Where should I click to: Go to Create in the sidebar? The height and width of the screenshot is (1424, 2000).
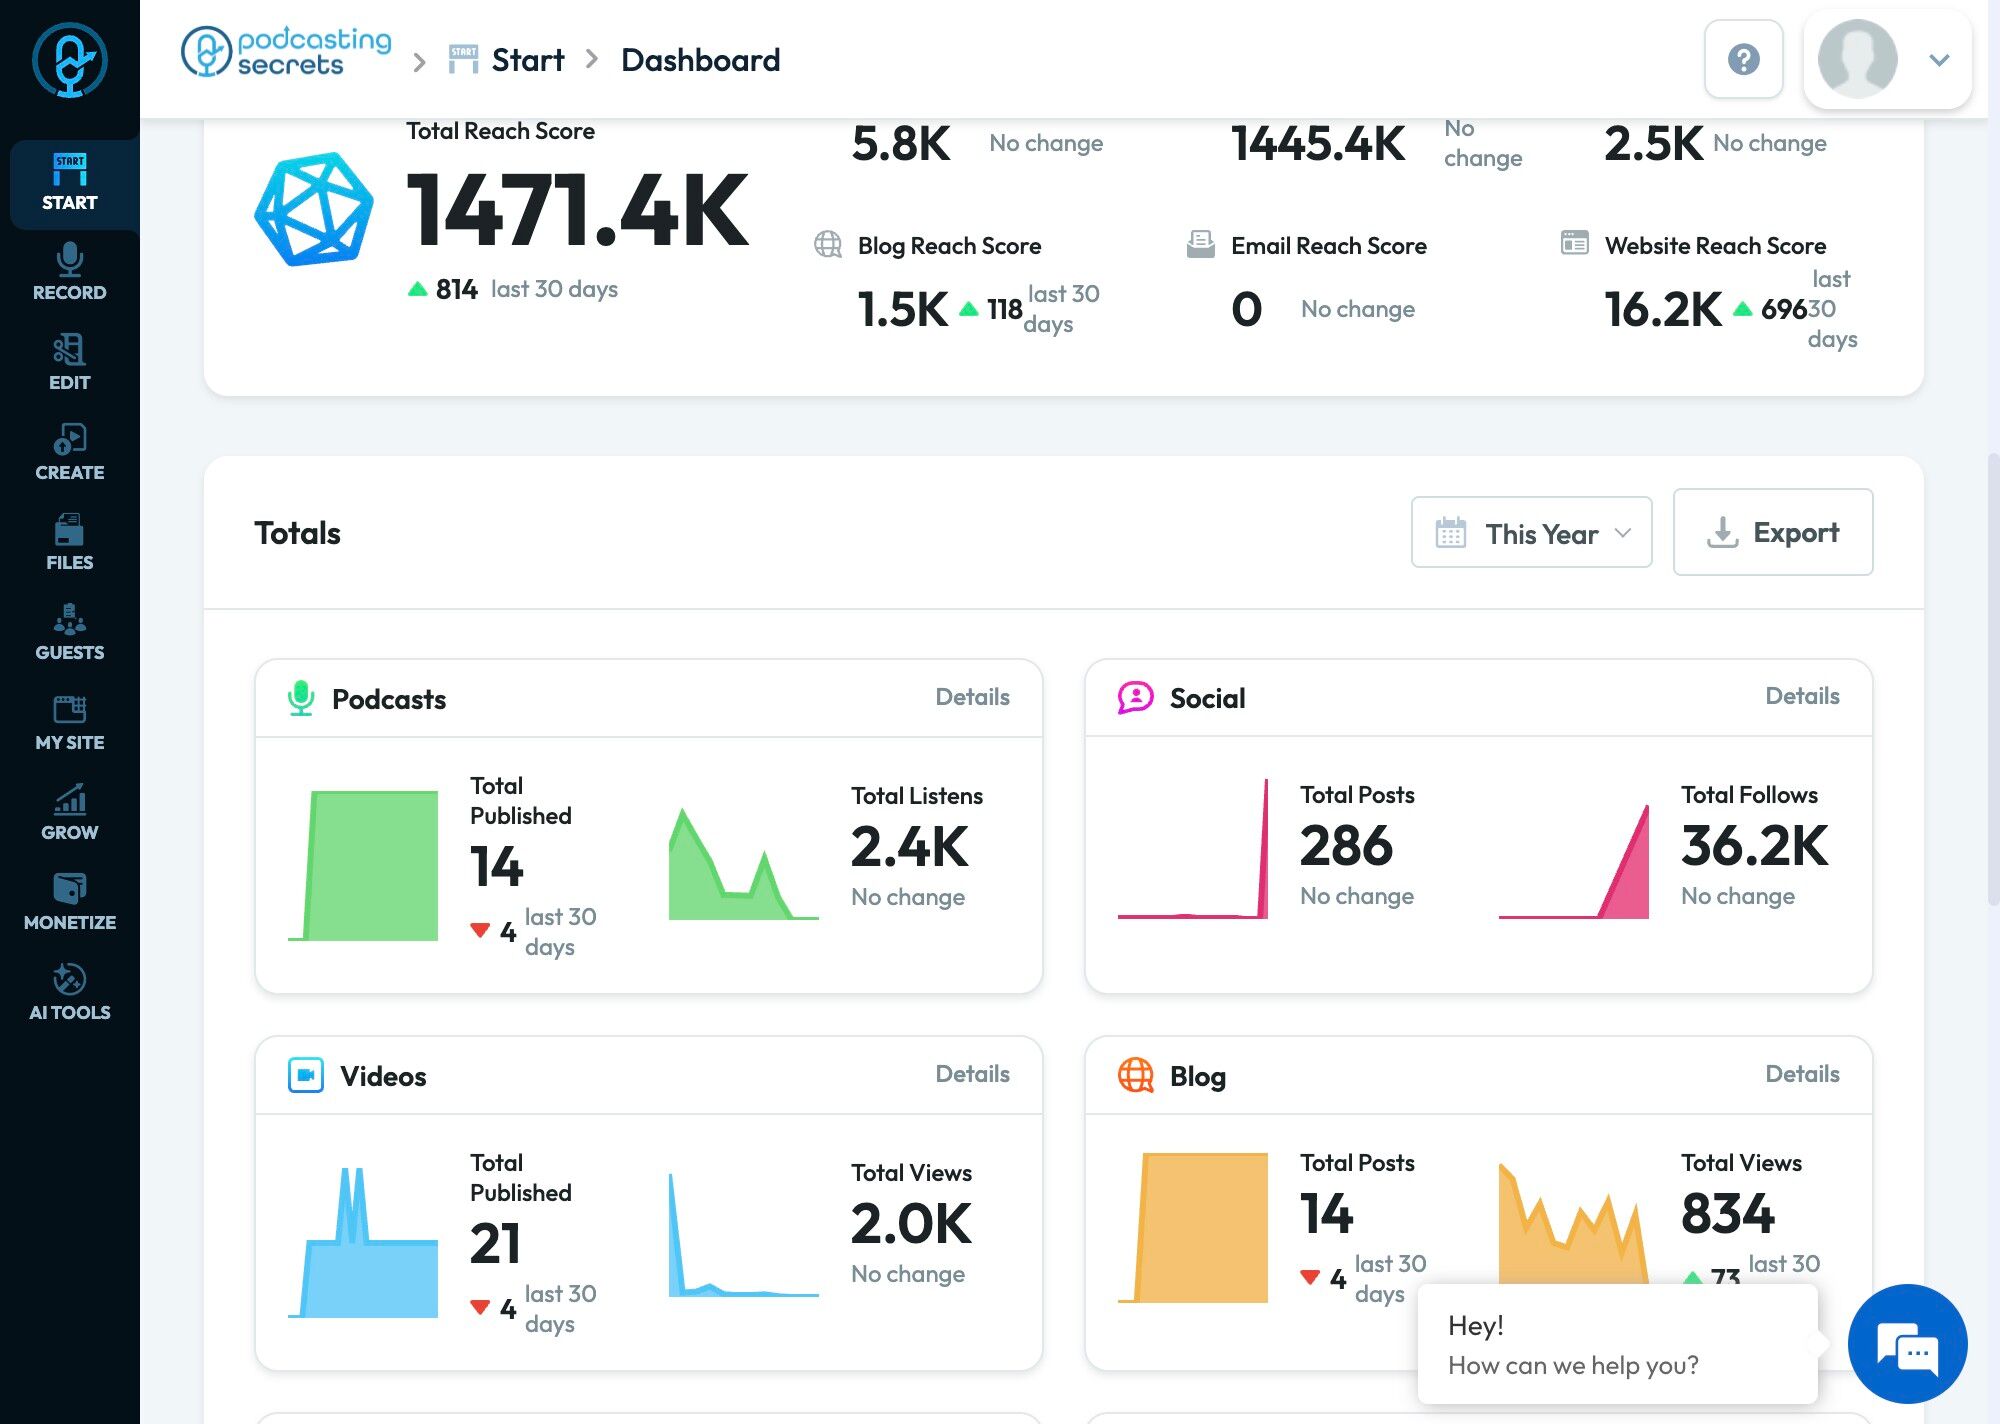(x=69, y=452)
